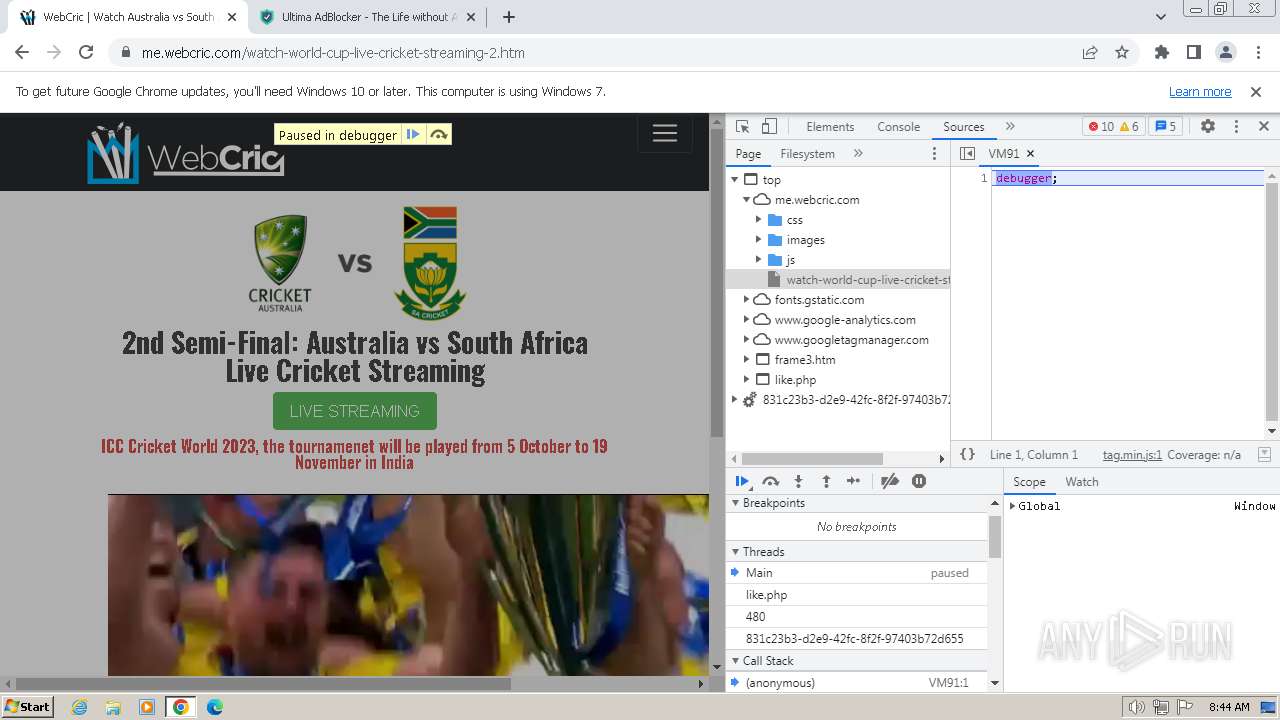Click the coverage details icon in editor status bar
The image size is (1280, 720).
tap(1264, 455)
